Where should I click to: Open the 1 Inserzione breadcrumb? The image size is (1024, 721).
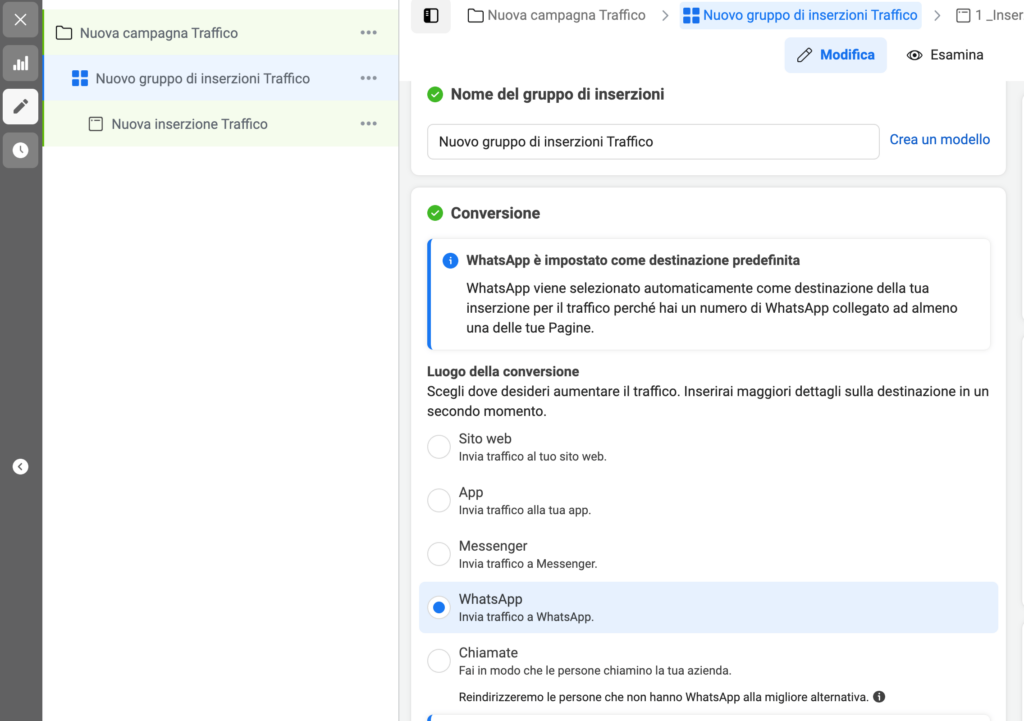click(989, 15)
